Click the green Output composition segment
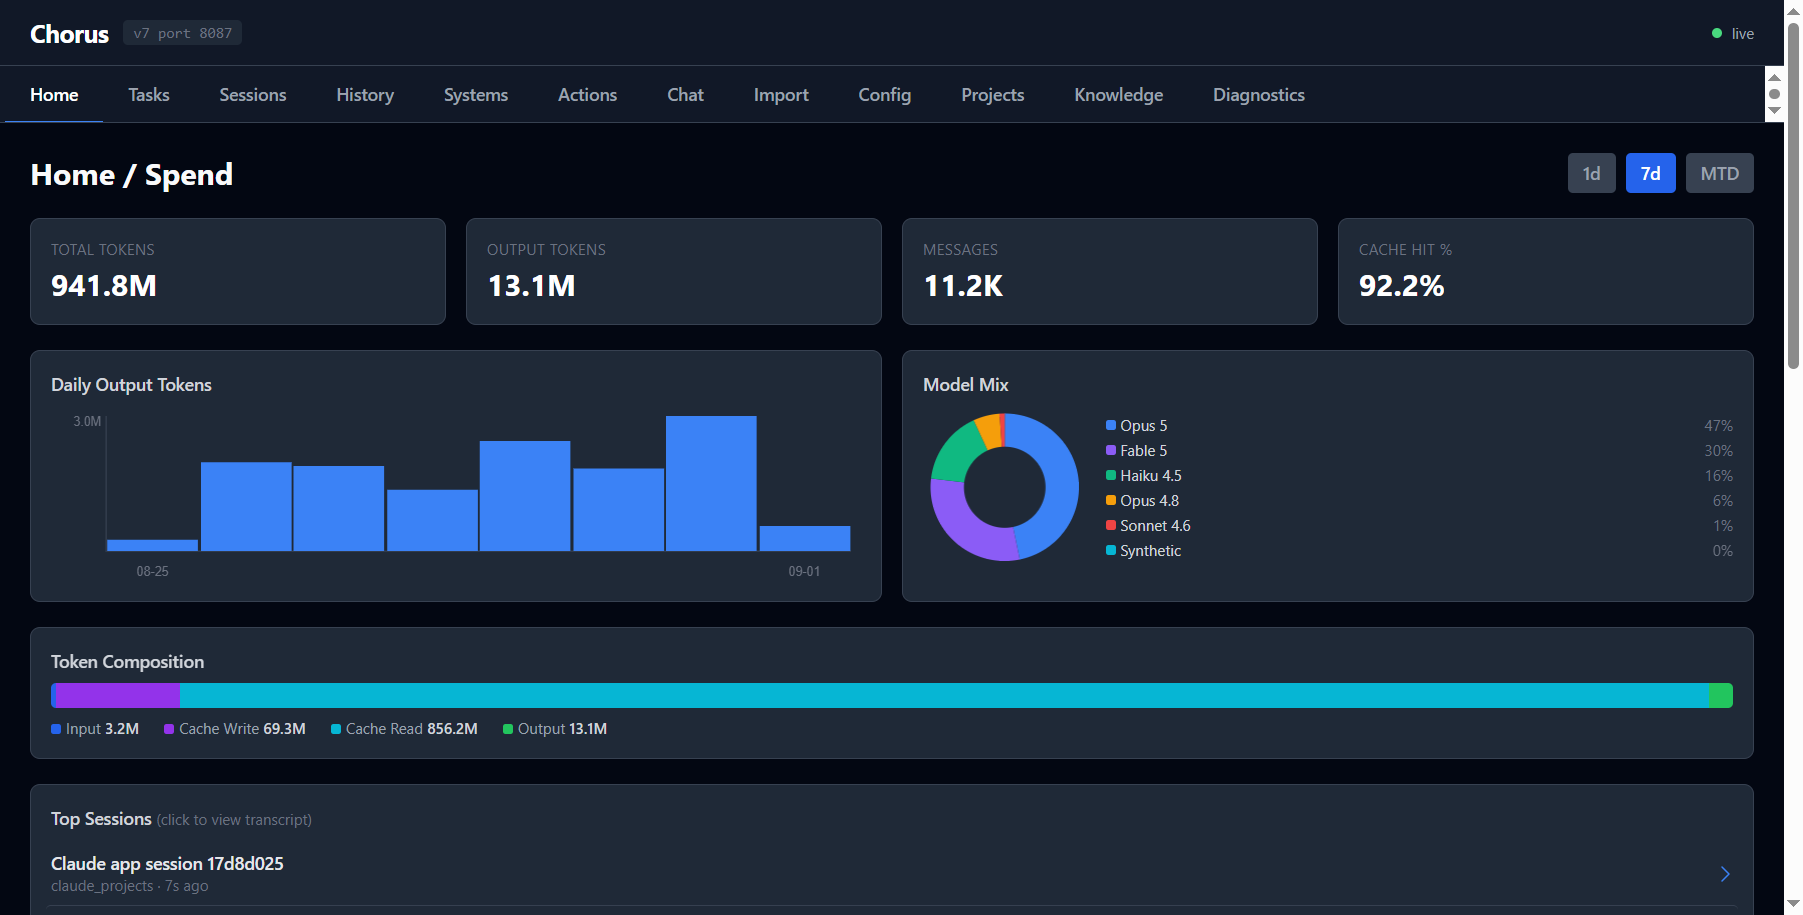 [1721, 696]
